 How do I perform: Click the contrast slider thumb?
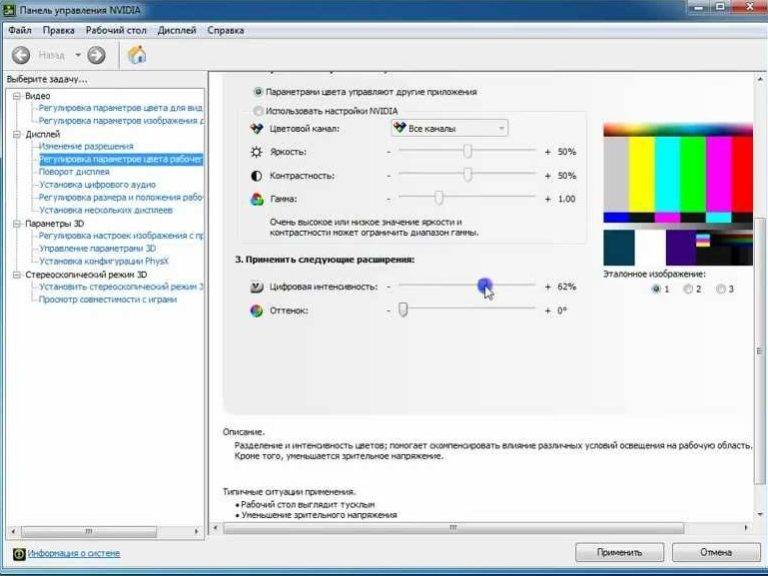(x=468, y=175)
